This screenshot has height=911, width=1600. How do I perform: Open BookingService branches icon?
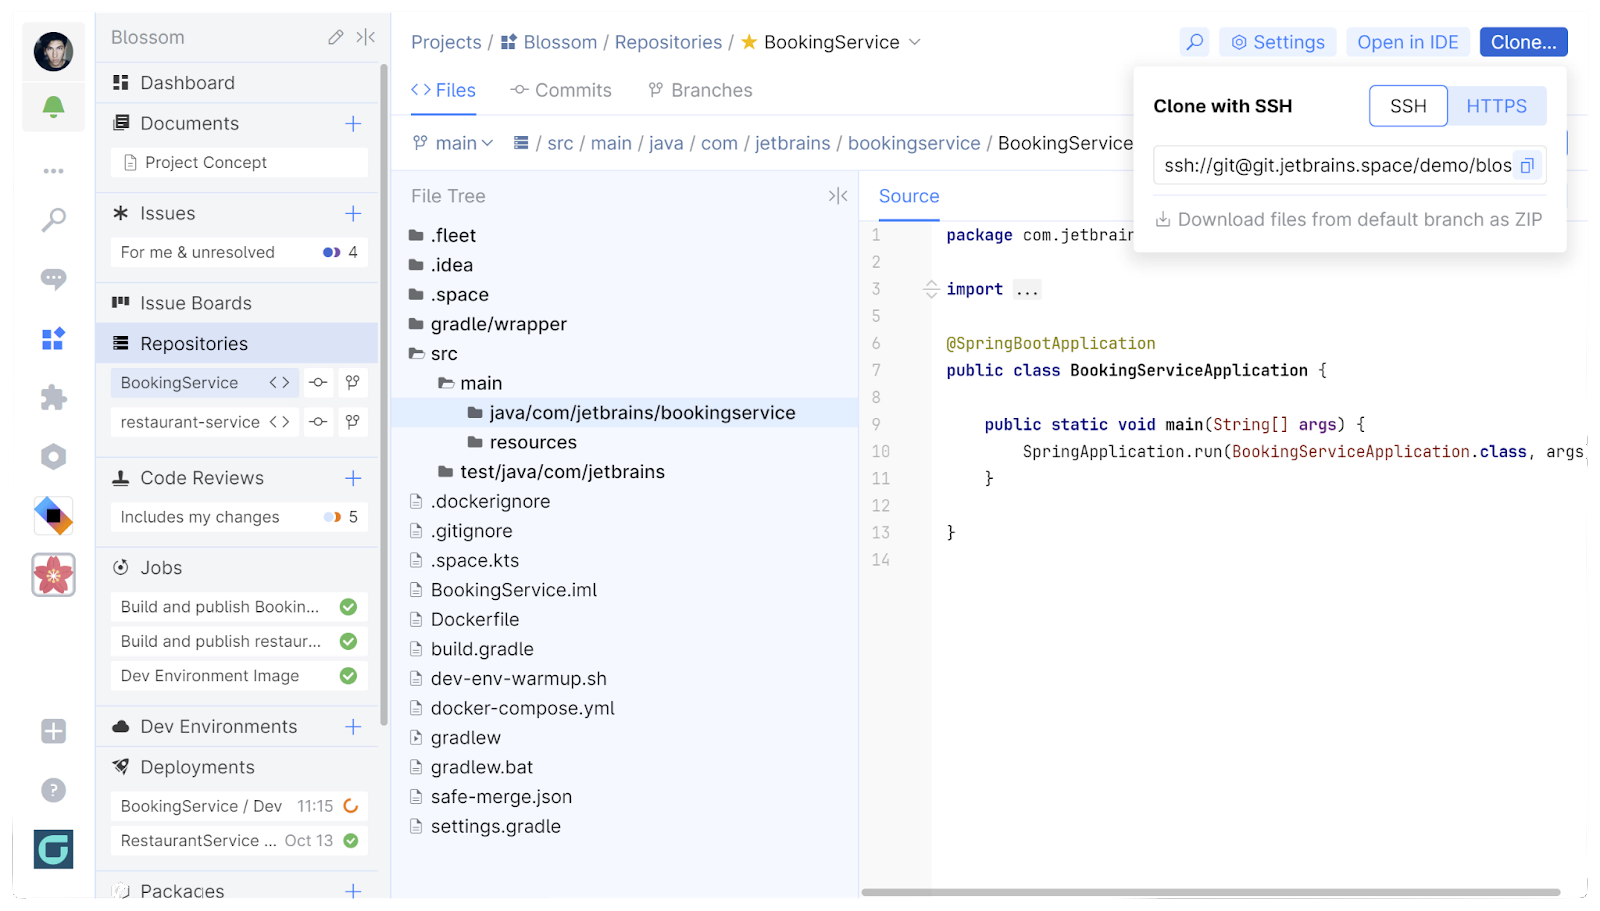(x=353, y=383)
